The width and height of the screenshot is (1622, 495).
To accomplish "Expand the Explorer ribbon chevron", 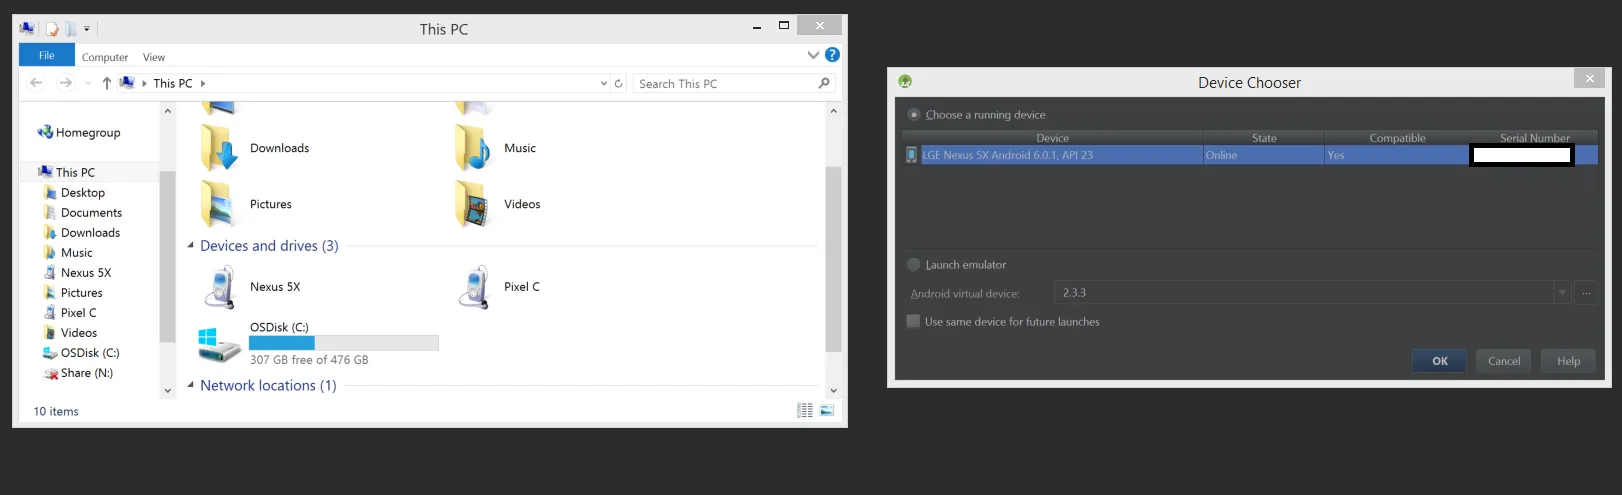I will tap(813, 55).
